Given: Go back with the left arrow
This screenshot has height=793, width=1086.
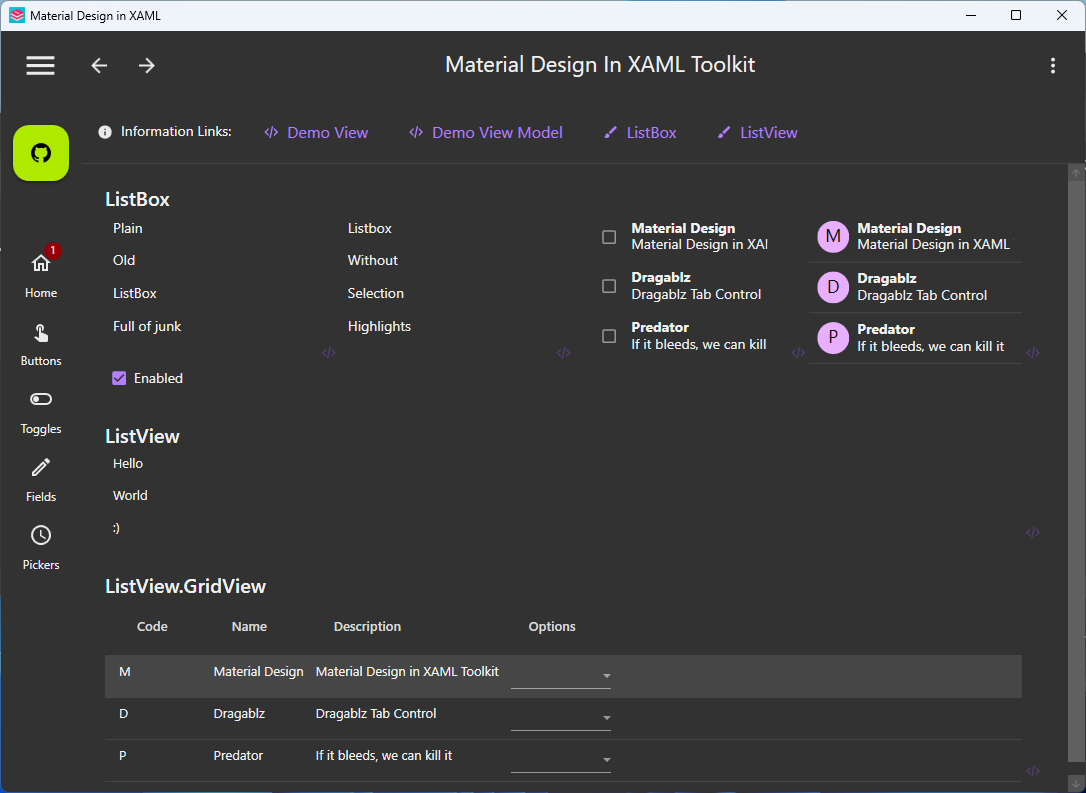Looking at the screenshot, I should click(100, 65).
